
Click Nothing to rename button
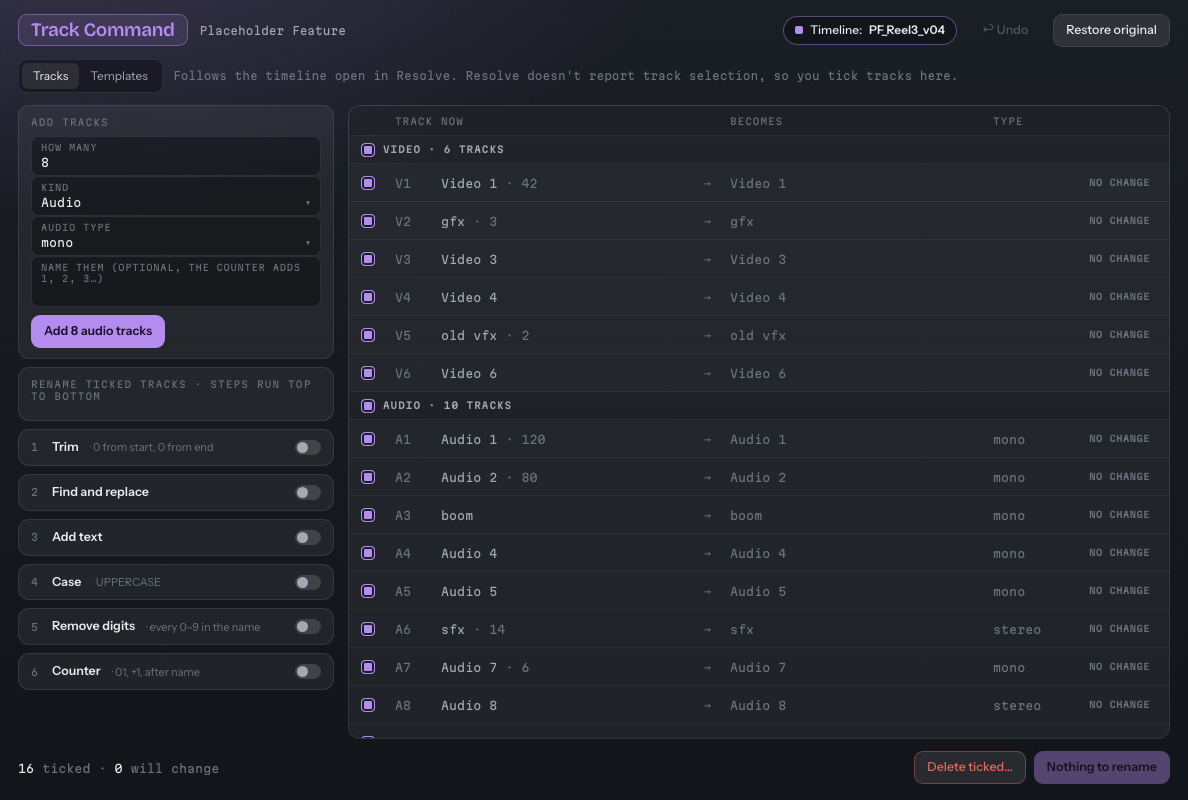pos(1102,767)
